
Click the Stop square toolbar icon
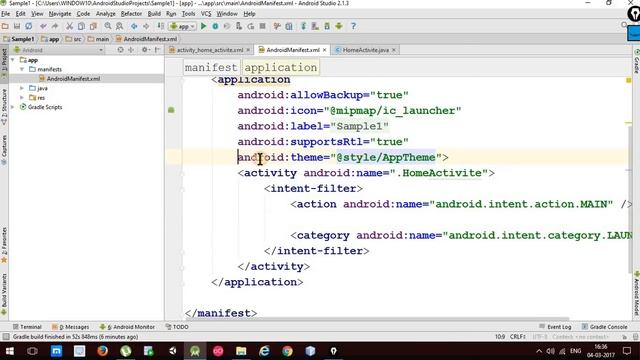point(262,26)
